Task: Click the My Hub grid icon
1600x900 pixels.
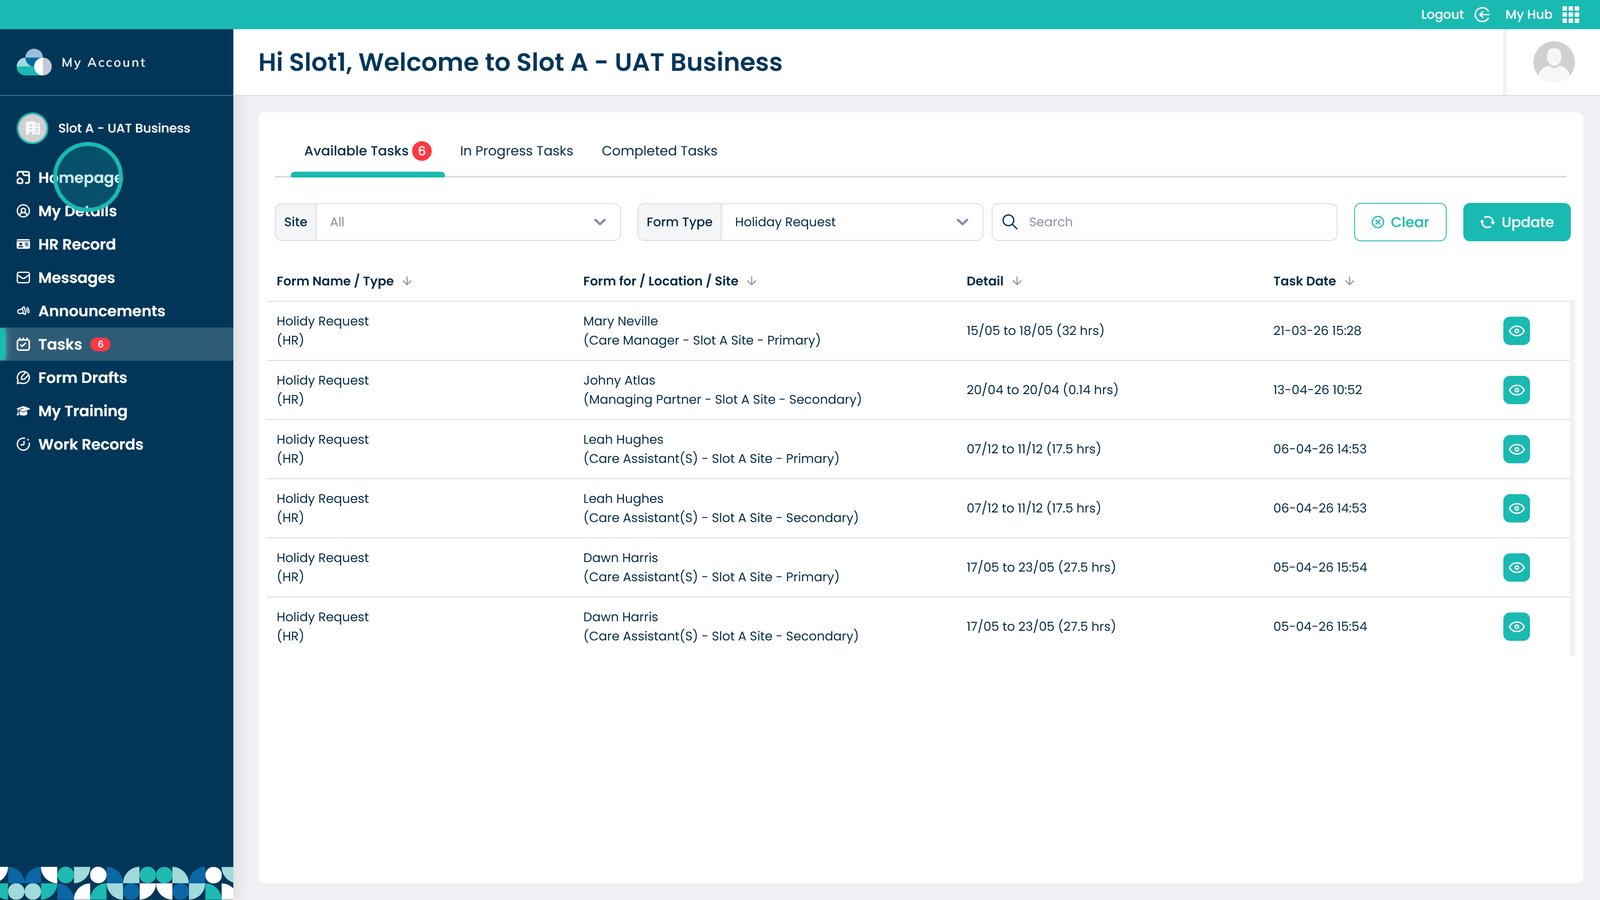Action: click(1570, 14)
